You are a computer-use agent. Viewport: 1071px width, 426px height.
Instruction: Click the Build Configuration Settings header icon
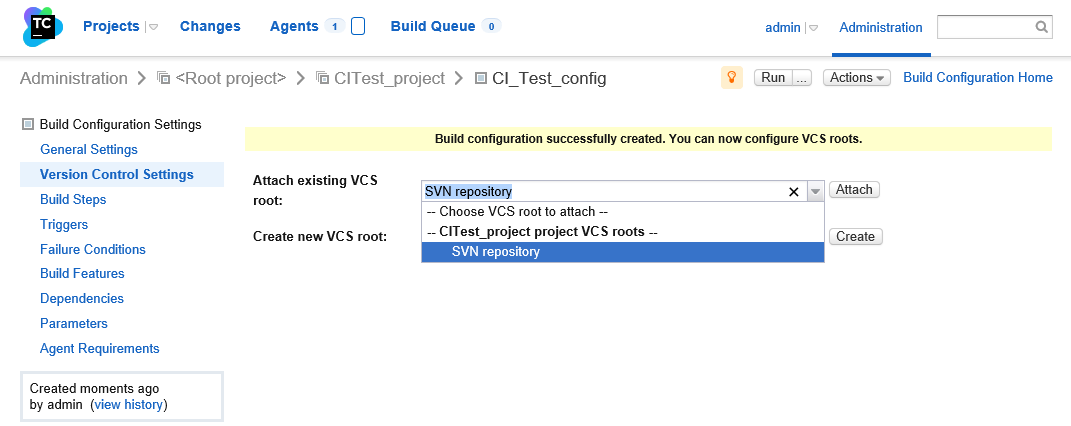[28, 125]
